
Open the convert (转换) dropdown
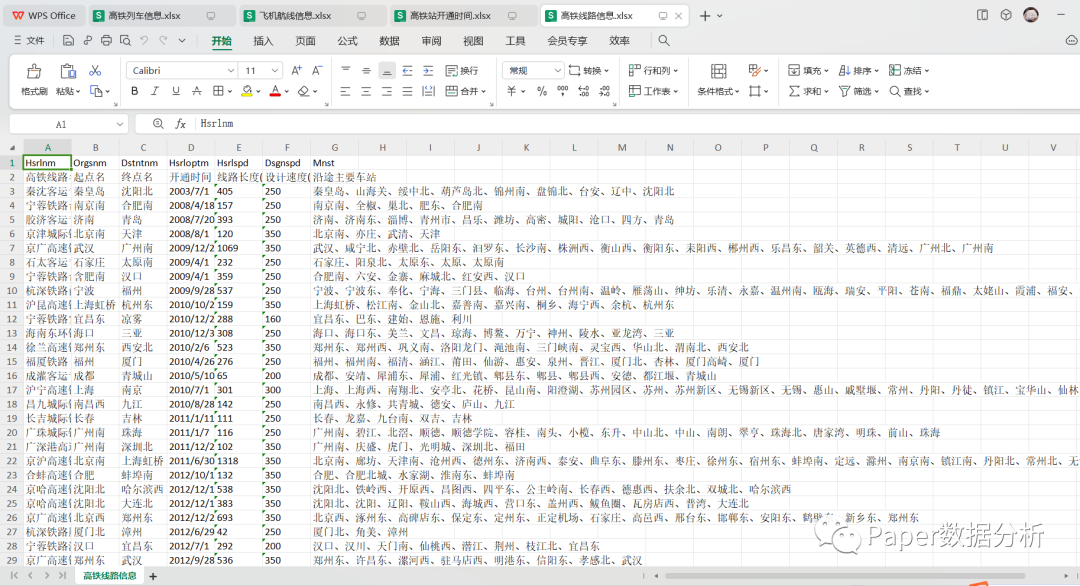click(590, 70)
